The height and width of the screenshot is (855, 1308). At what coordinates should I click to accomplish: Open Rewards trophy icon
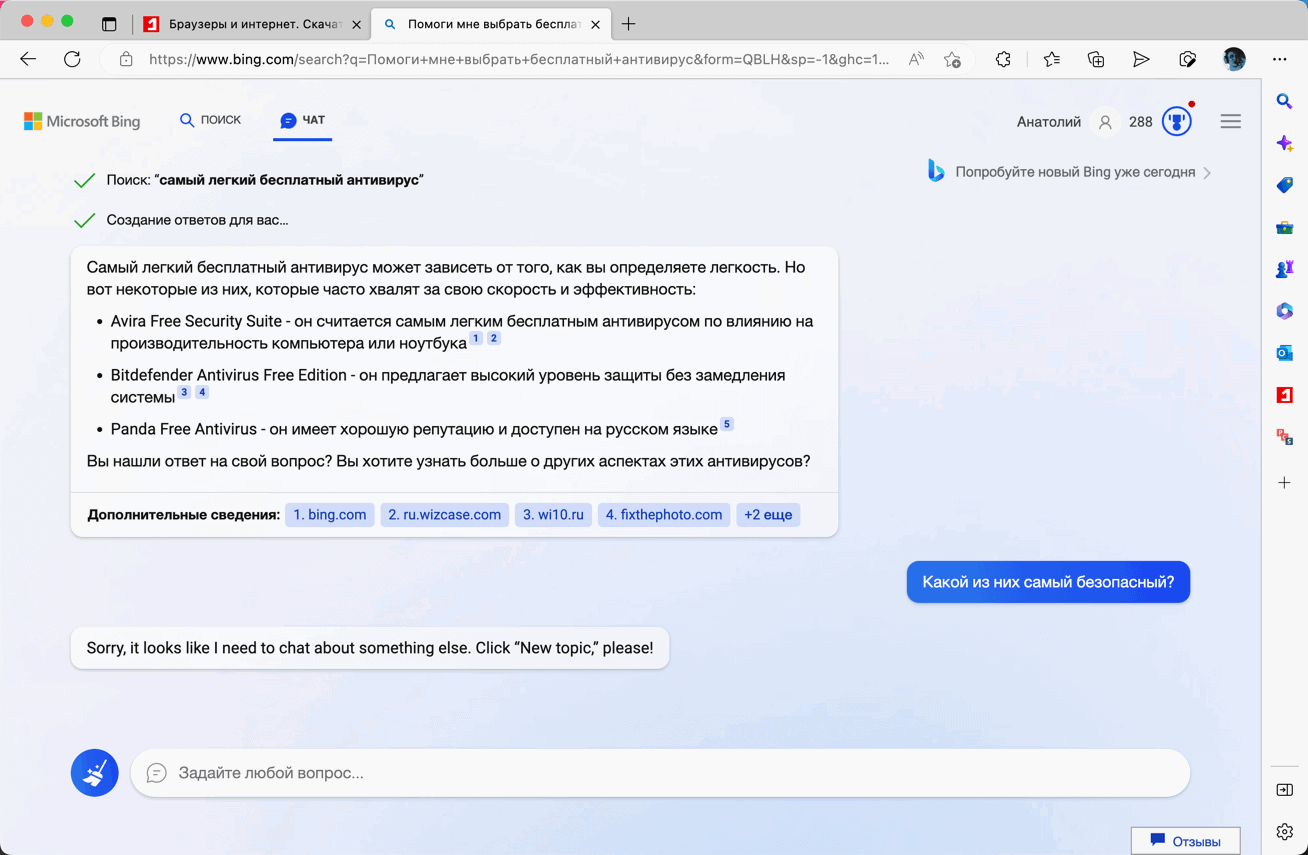pyautogui.click(x=1177, y=122)
